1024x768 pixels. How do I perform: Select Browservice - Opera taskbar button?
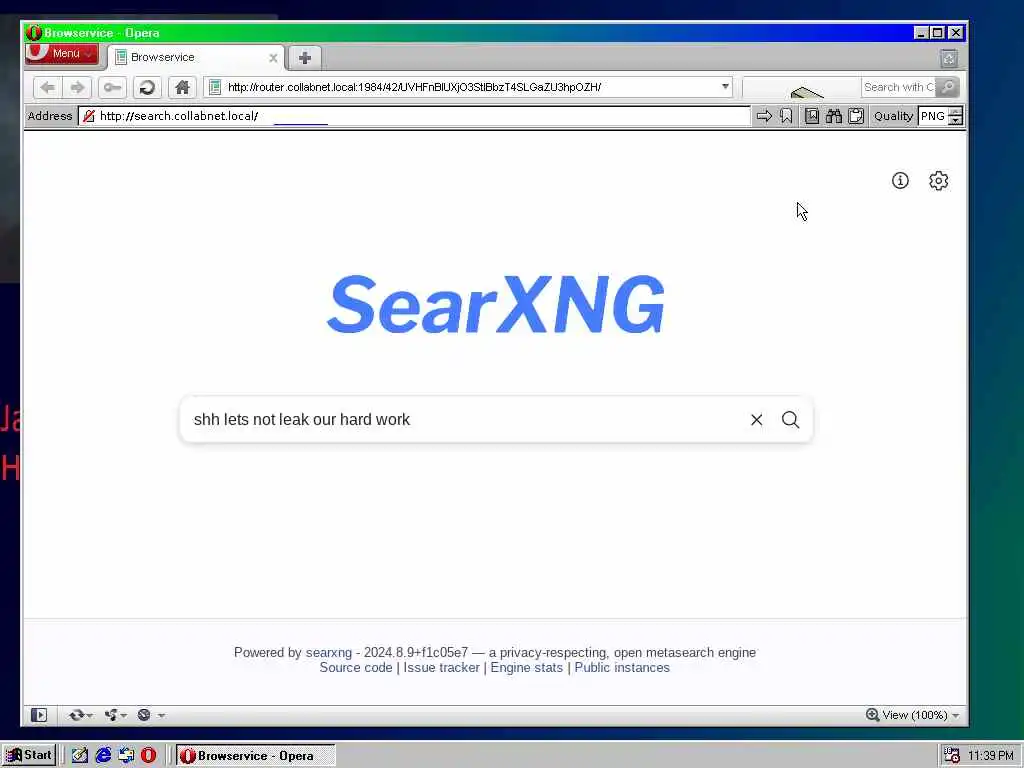(256, 756)
